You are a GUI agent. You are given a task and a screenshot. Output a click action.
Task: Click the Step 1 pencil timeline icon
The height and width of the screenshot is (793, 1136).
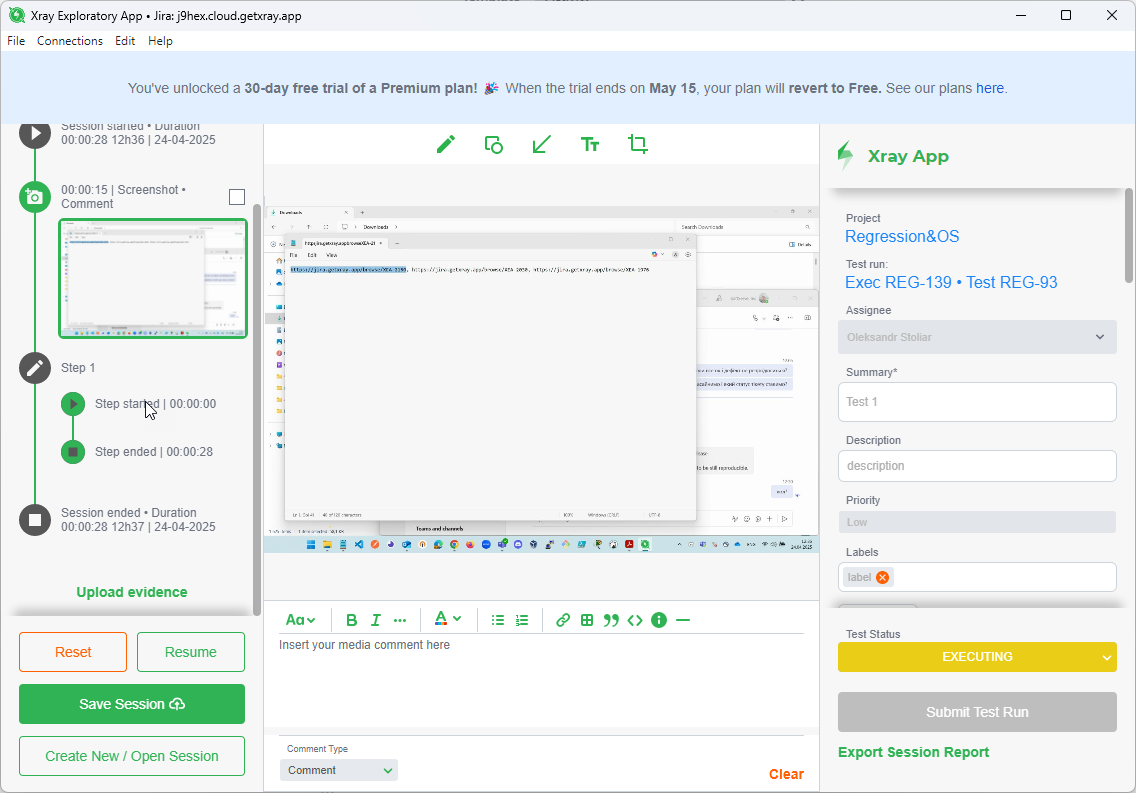[35, 368]
